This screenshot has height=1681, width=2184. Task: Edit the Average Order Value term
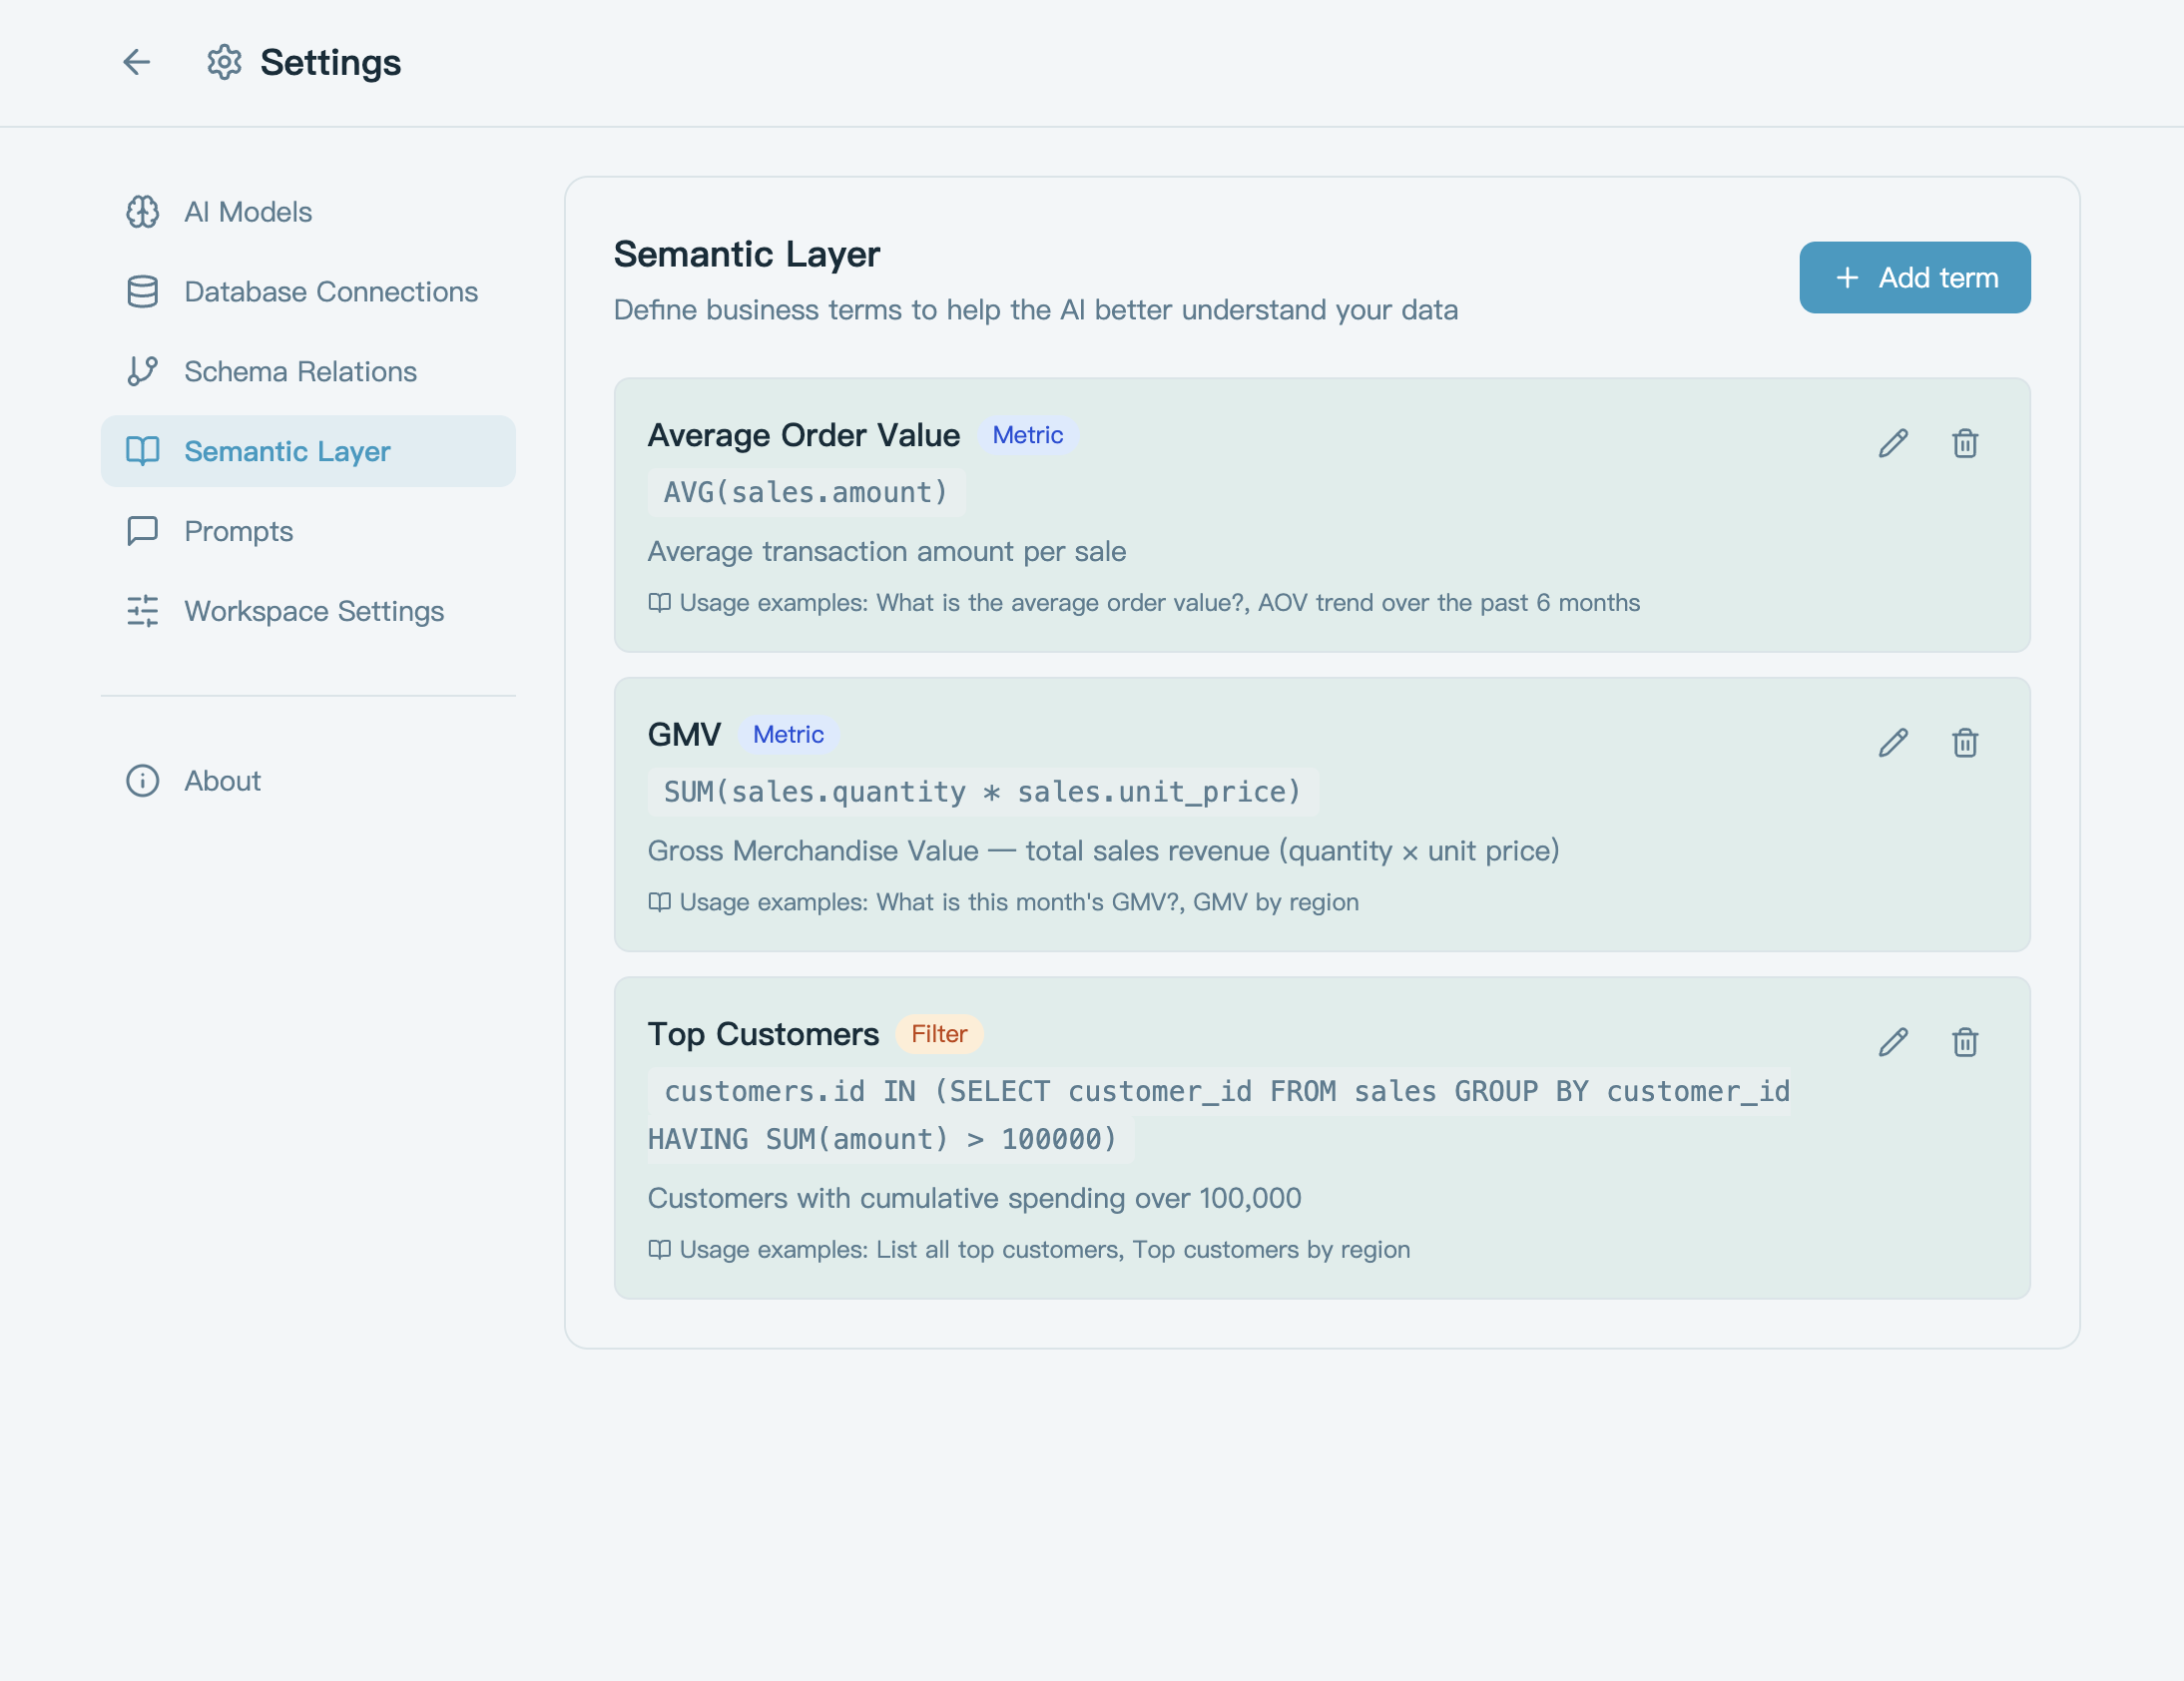pos(1893,443)
